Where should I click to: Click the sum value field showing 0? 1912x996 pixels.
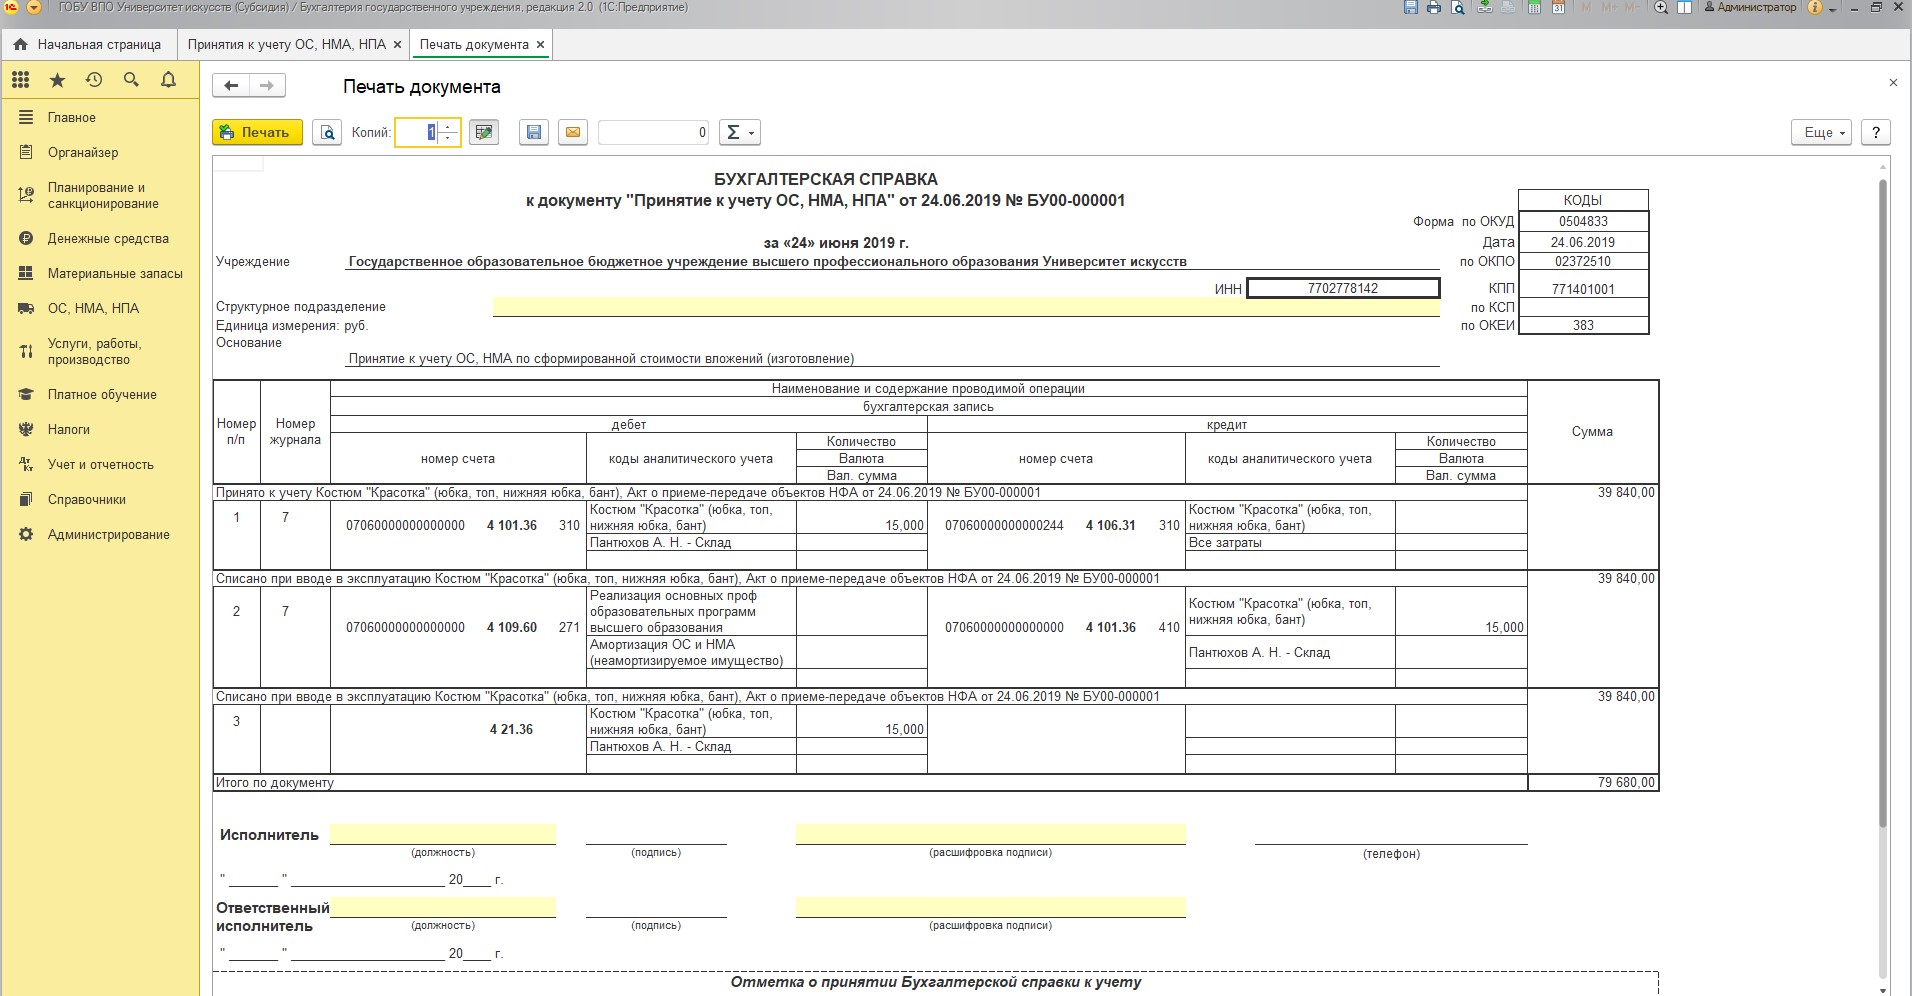point(654,132)
